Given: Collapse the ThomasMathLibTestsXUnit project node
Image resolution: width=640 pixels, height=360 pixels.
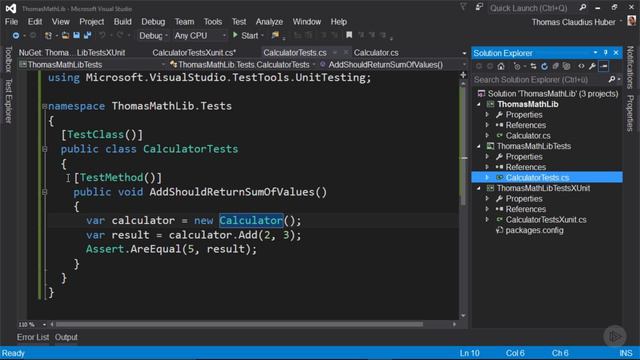Looking at the screenshot, I should (479, 188).
